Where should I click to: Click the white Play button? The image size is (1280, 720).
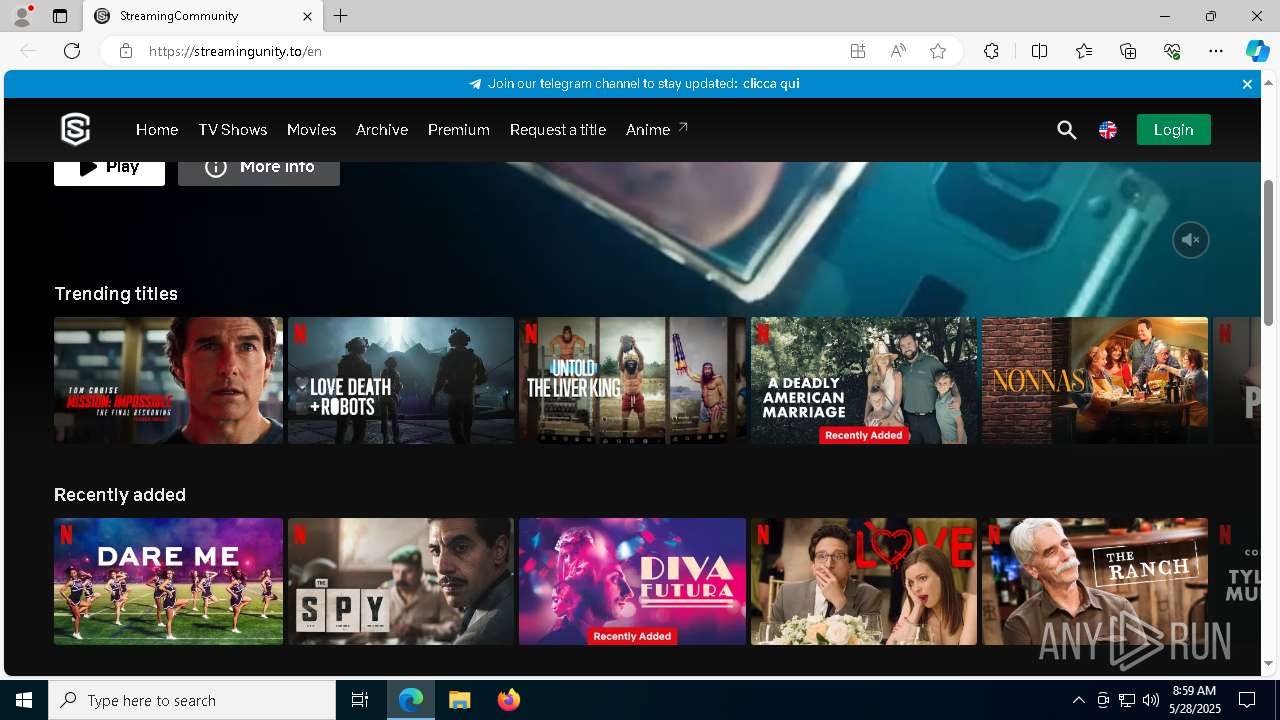109,173
